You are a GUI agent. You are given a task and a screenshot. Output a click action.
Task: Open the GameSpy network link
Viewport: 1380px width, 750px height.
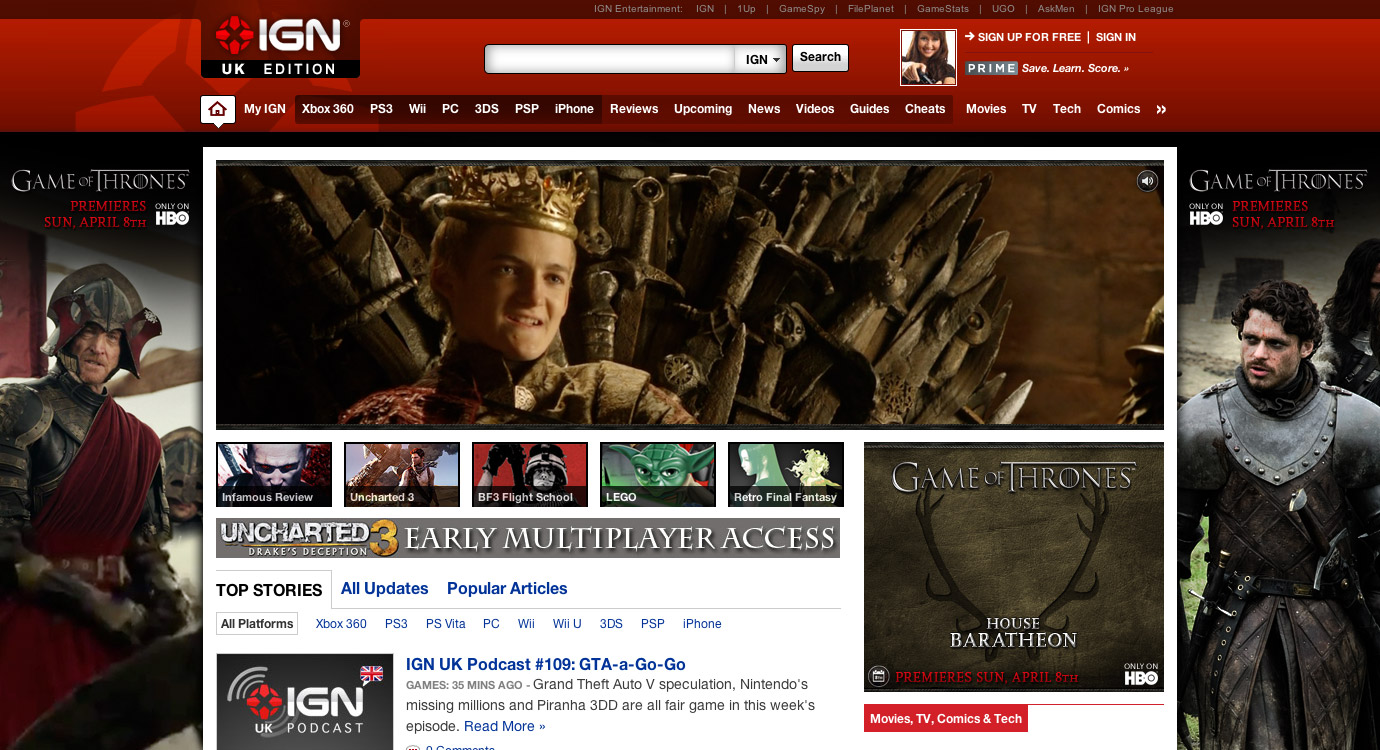802,9
